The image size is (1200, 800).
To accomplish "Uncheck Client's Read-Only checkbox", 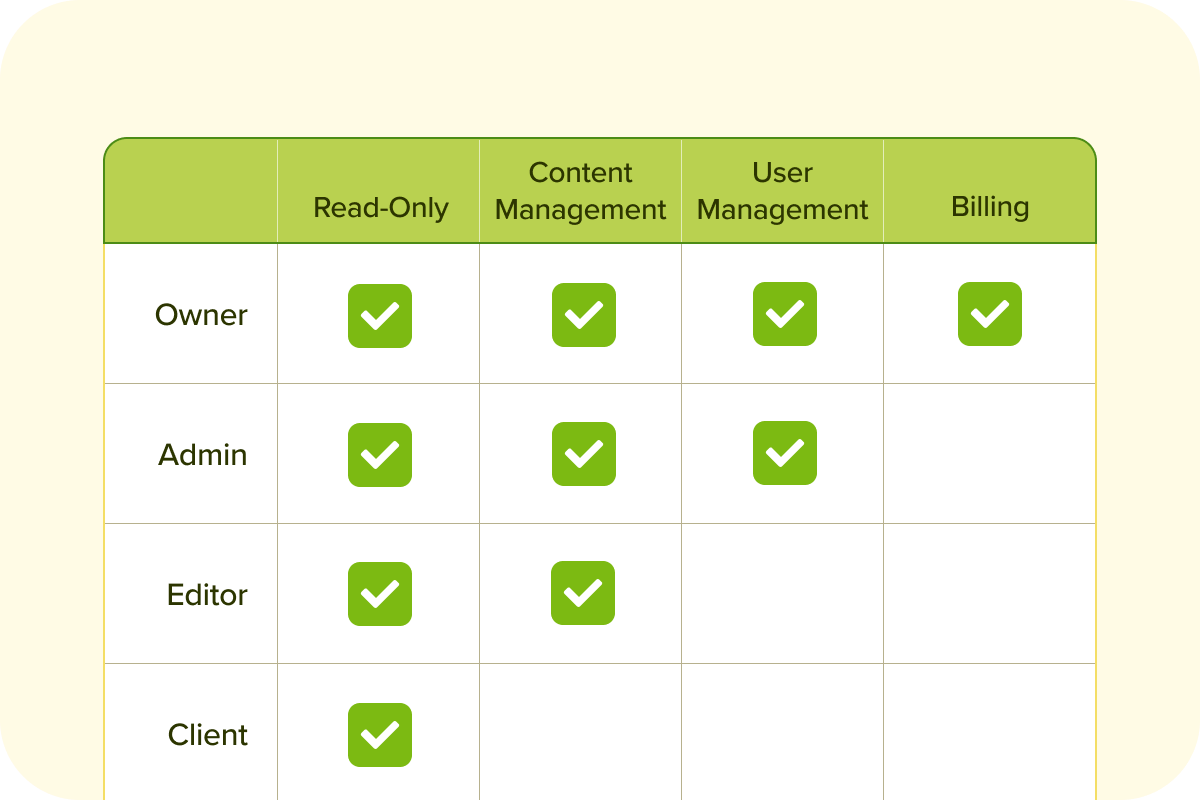I will (380, 735).
